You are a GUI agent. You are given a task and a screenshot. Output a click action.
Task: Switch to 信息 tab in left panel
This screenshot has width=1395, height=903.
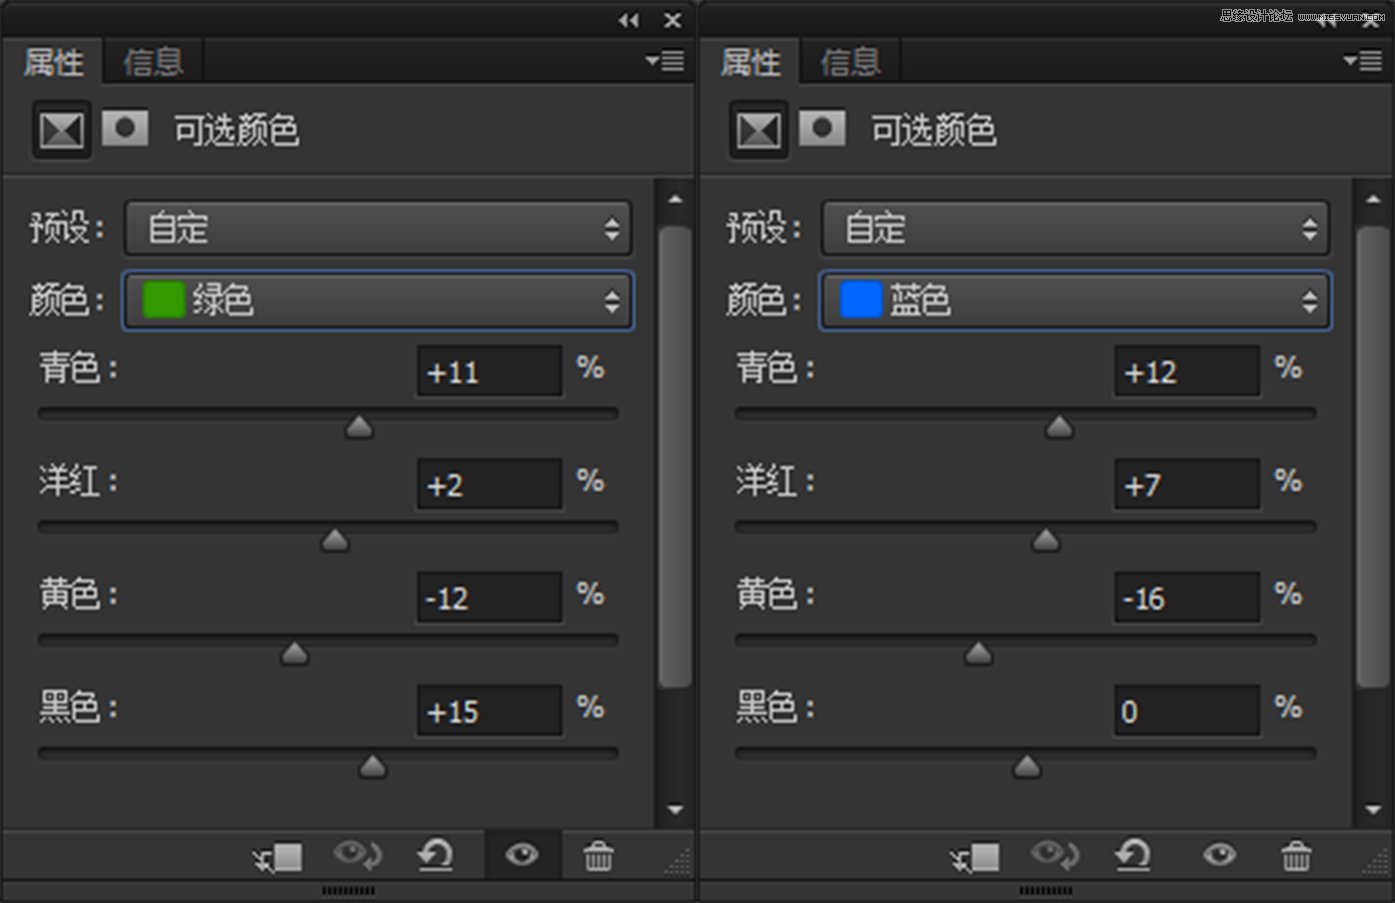coord(153,62)
